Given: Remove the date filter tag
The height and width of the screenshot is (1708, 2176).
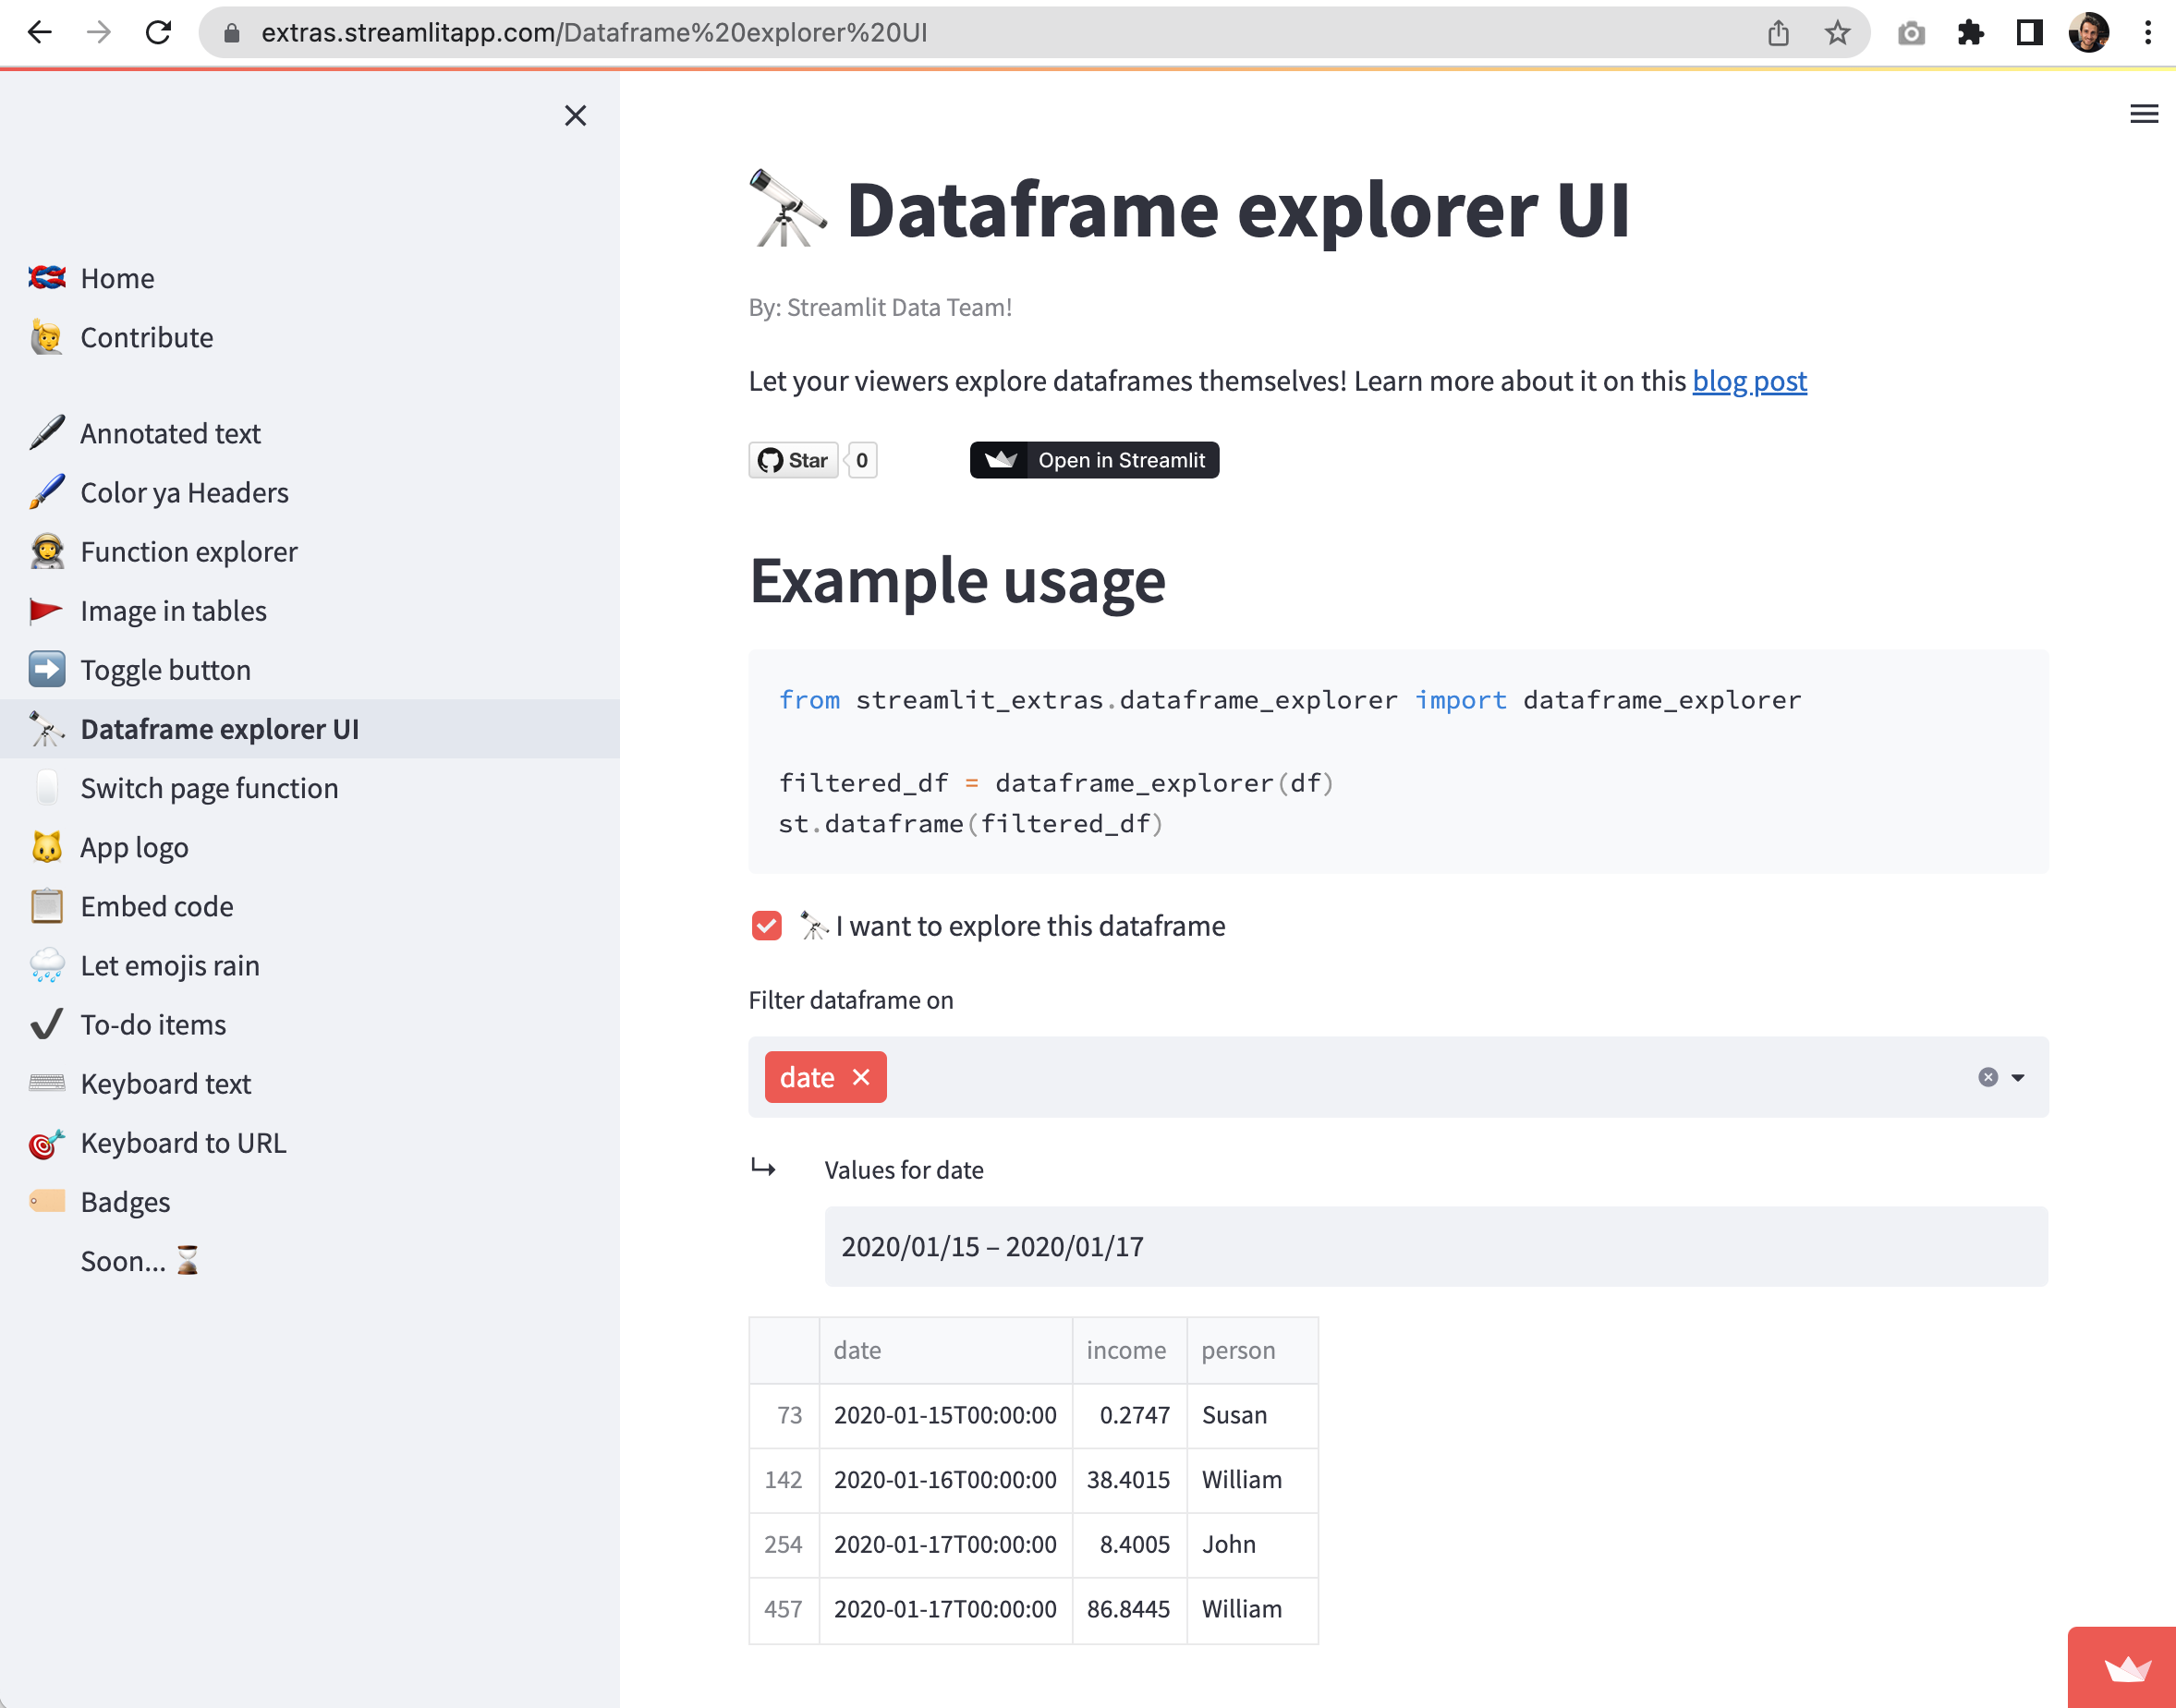Looking at the screenshot, I should tap(861, 1077).
